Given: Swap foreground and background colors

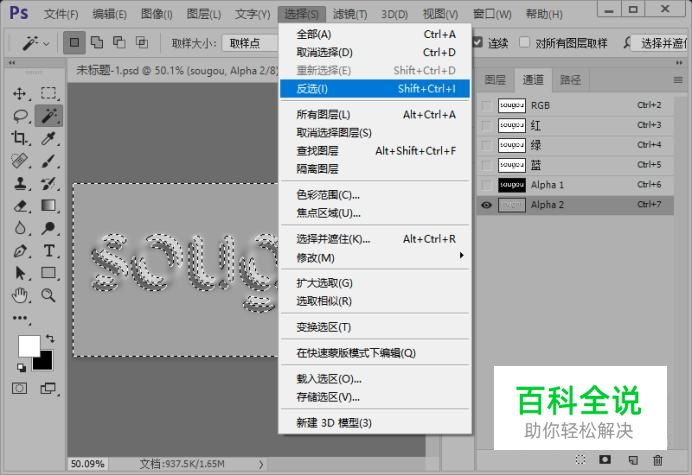Looking at the screenshot, I should (x=50, y=339).
